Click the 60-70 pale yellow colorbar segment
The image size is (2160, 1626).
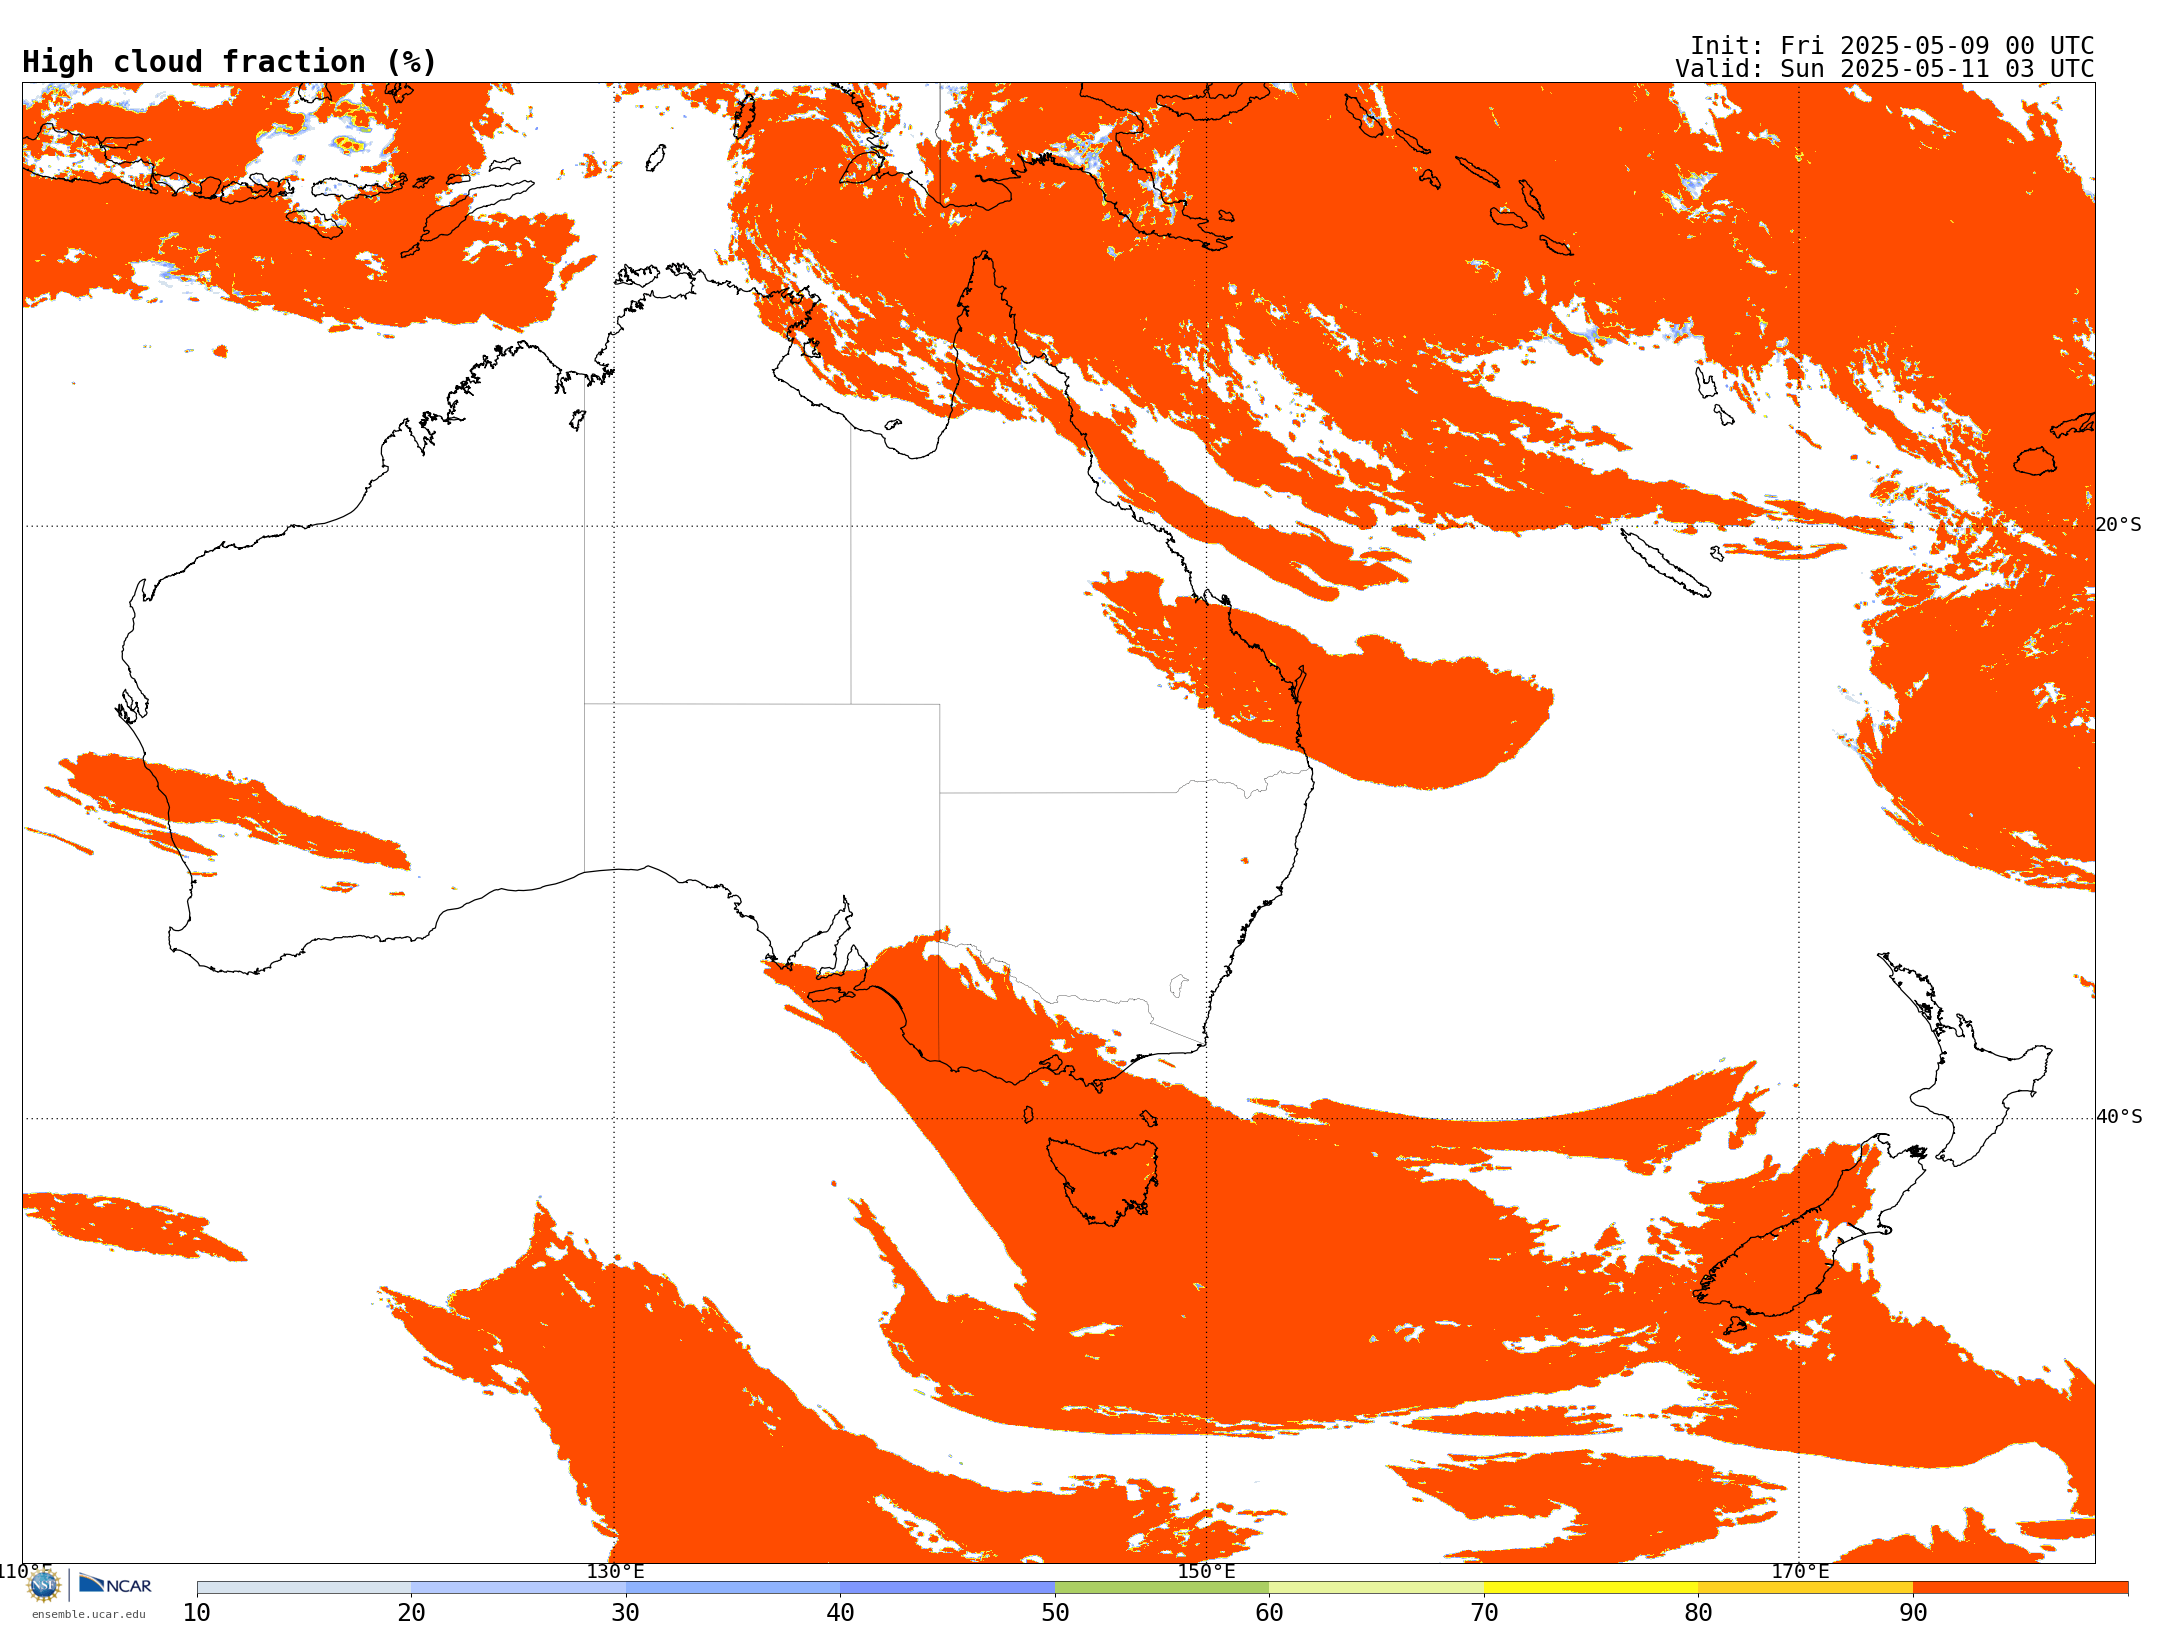[1376, 1588]
